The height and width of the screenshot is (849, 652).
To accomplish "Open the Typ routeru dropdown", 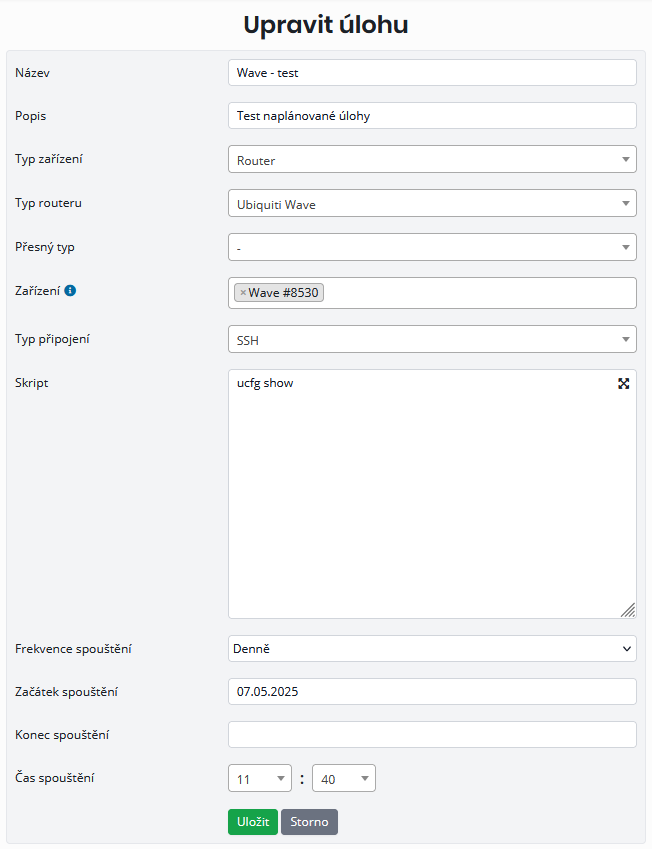I will [x=432, y=203].
